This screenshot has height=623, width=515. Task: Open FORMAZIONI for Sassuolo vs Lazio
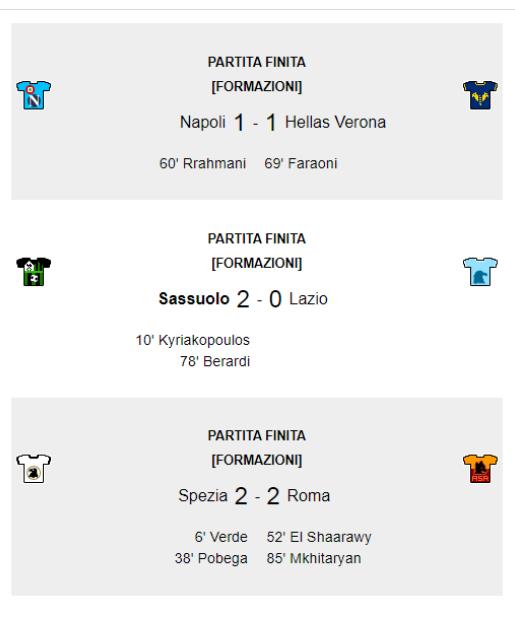[257, 263]
